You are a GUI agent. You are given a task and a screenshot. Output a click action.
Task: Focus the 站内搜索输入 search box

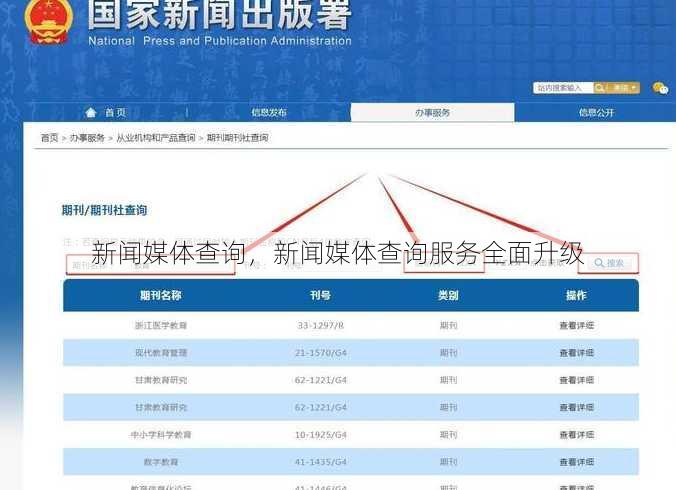[x=563, y=88]
